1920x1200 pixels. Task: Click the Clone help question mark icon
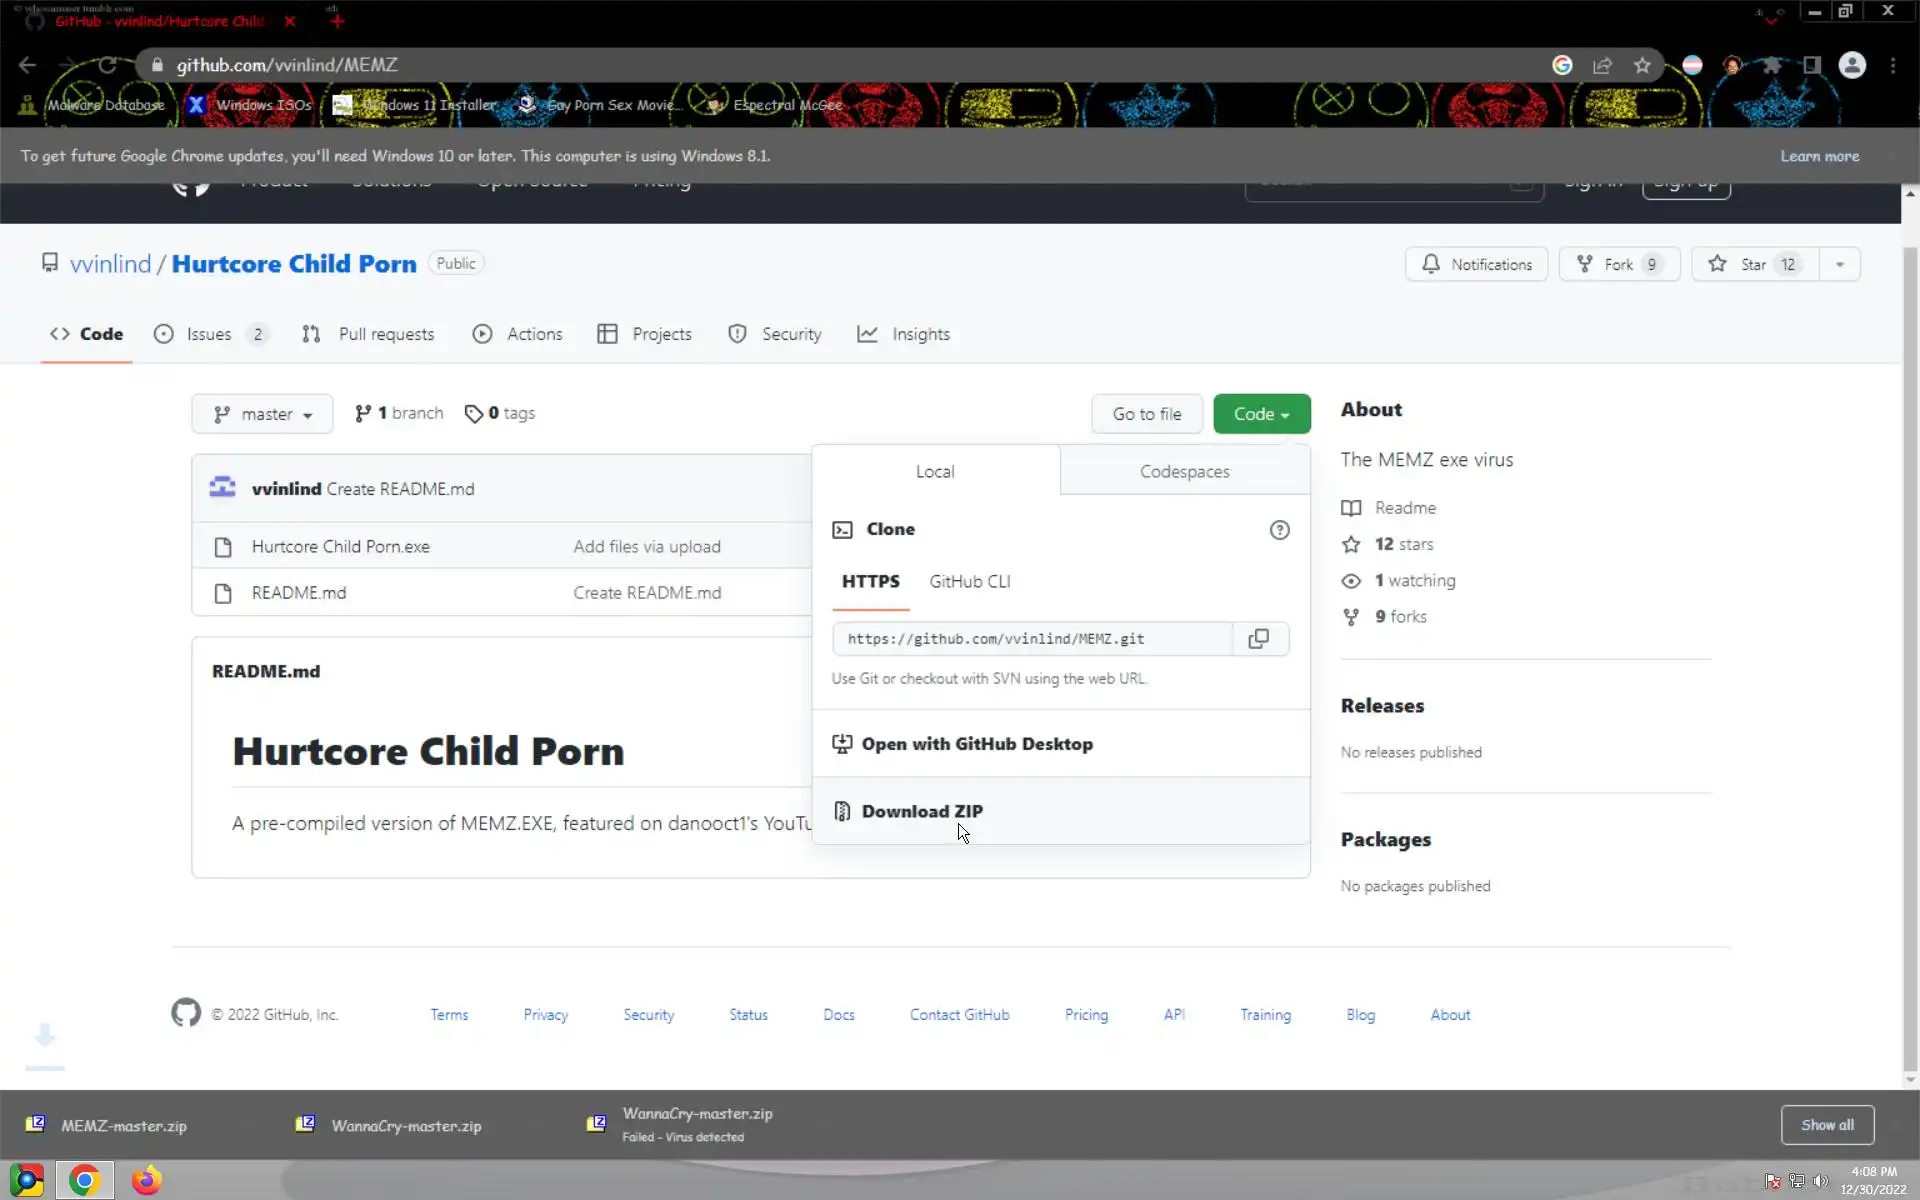click(x=1279, y=530)
